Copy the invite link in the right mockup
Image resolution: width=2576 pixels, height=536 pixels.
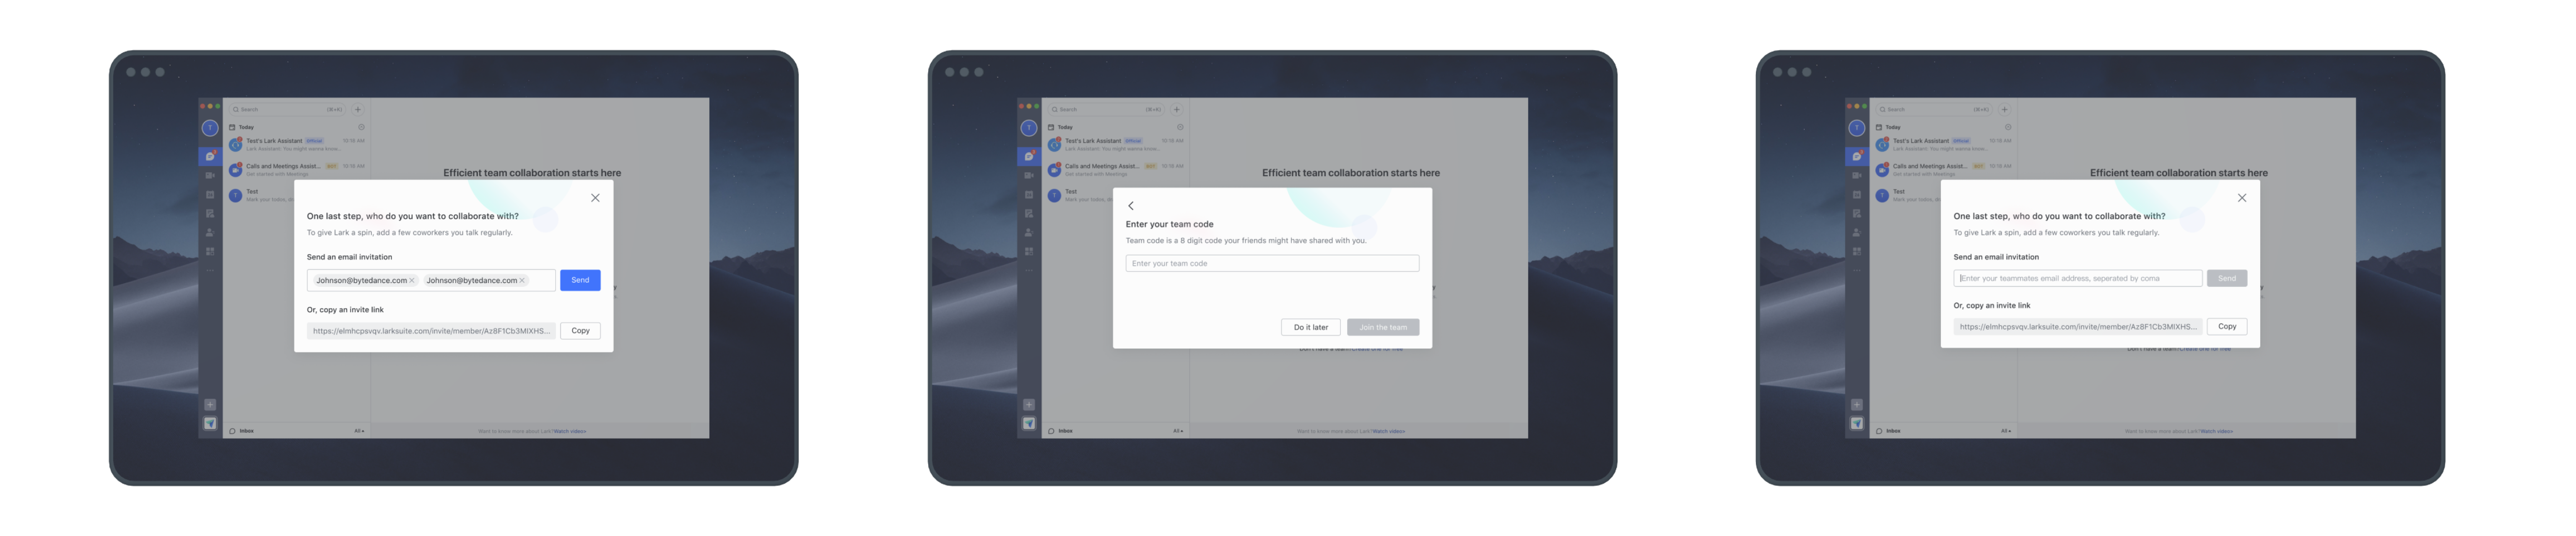pyautogui.click(x=2227, y=326)
